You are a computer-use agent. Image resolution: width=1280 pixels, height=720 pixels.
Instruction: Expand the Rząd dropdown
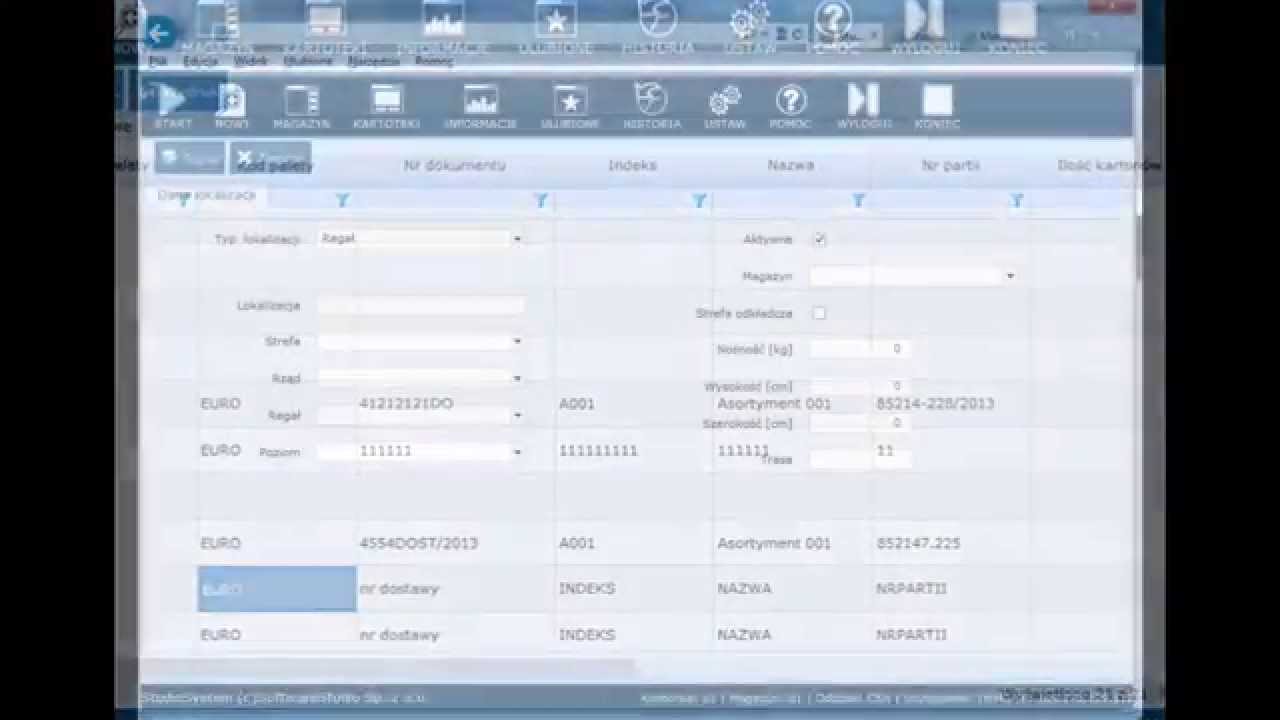[517, 378]
